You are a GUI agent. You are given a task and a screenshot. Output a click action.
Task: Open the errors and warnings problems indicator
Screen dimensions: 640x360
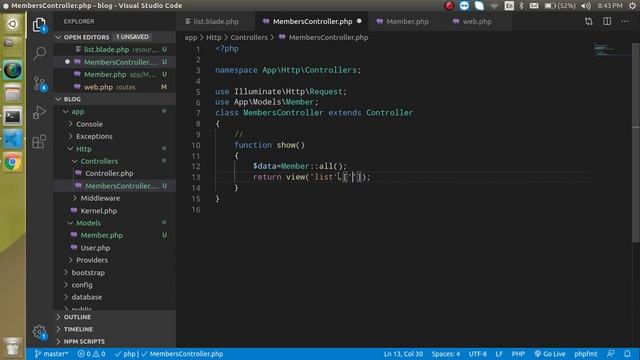[91, 354]
